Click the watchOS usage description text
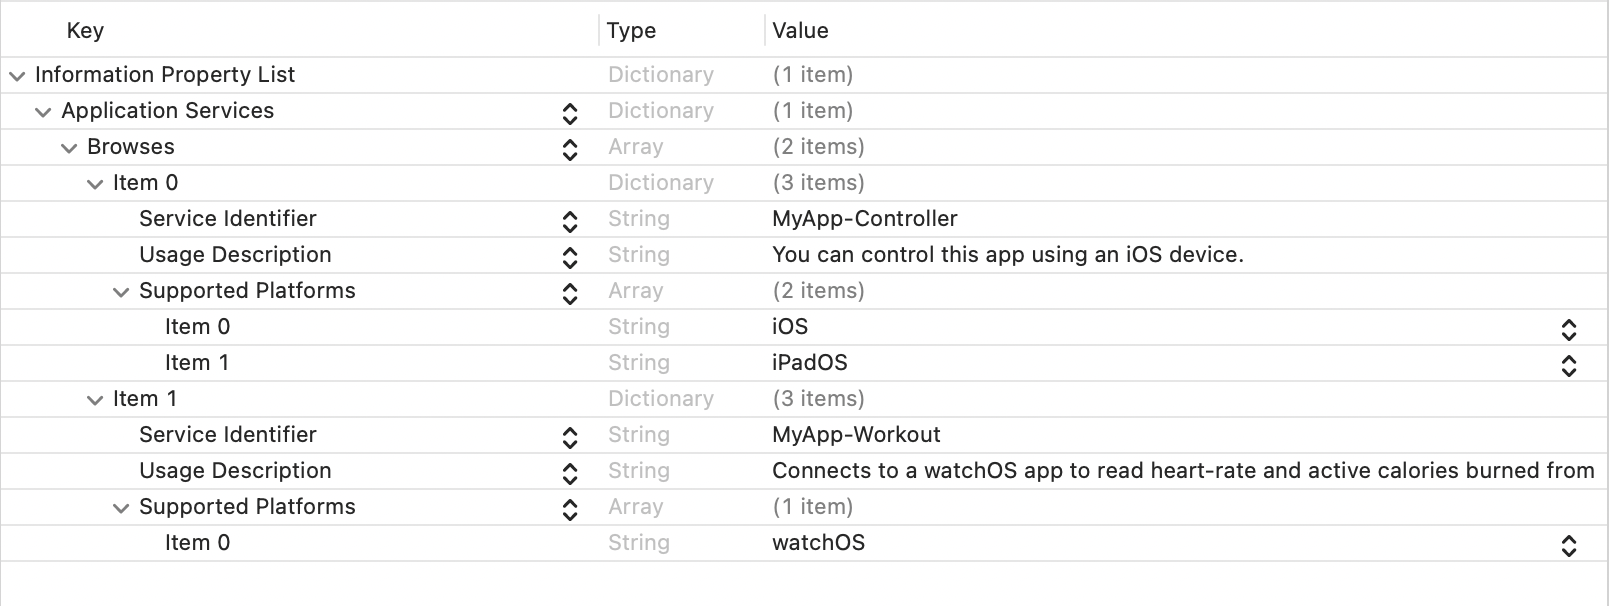Image resolution: width=1609 pixels, height=606 pixels. click(x=1100, y=471)
